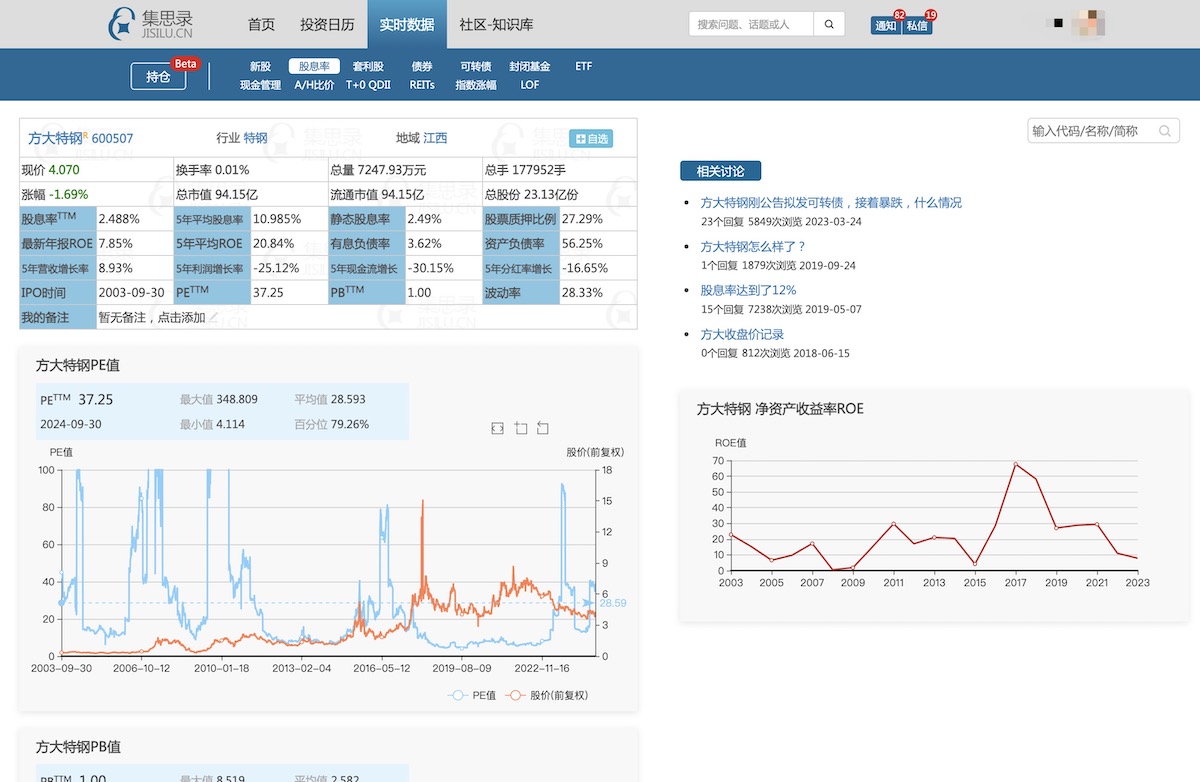Toggle PE值 series in chart legend
This screenshot has height=782, width=1200.
pyautogui.click(x=474, y=695)
